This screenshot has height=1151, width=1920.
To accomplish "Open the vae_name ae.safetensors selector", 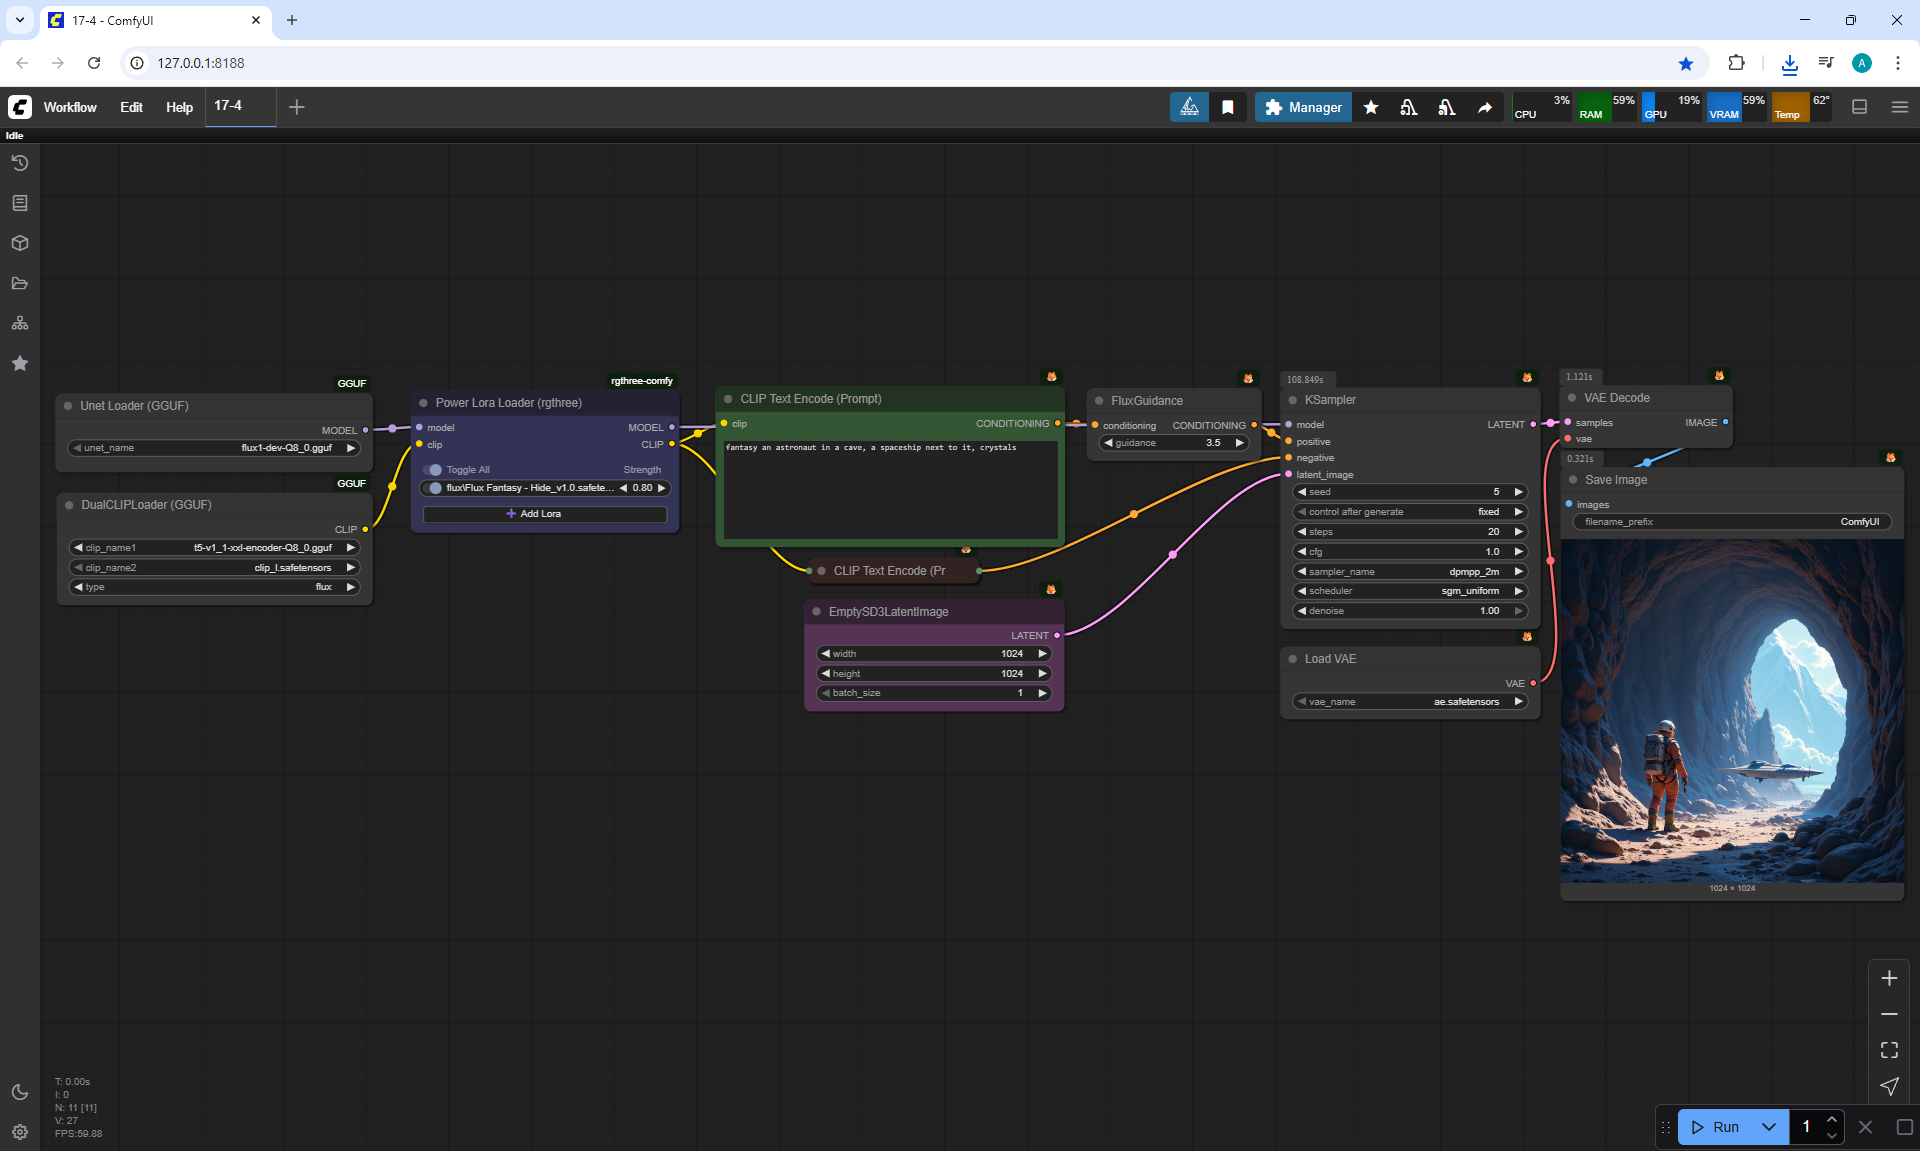I will coord(1410,702).
